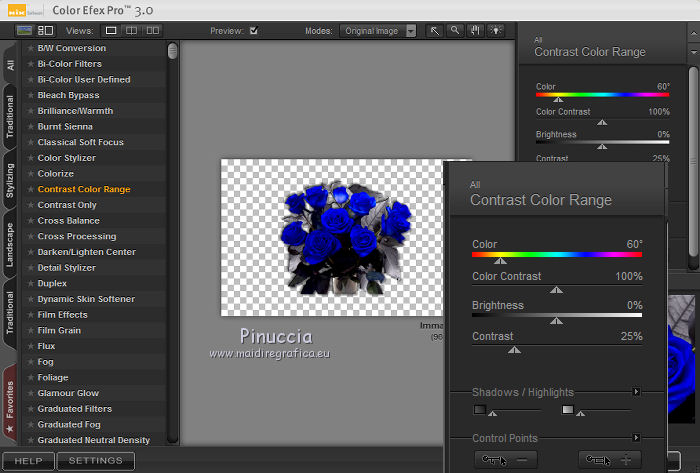Viewport: 700px width, 473px height.
Task: Select the Detail Stylizer filter
Action: pos(67,268)
